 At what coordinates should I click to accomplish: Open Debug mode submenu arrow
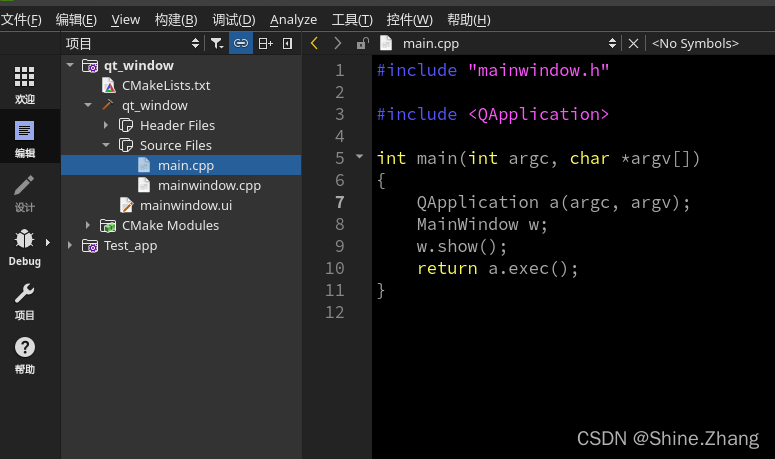[48, 242]
